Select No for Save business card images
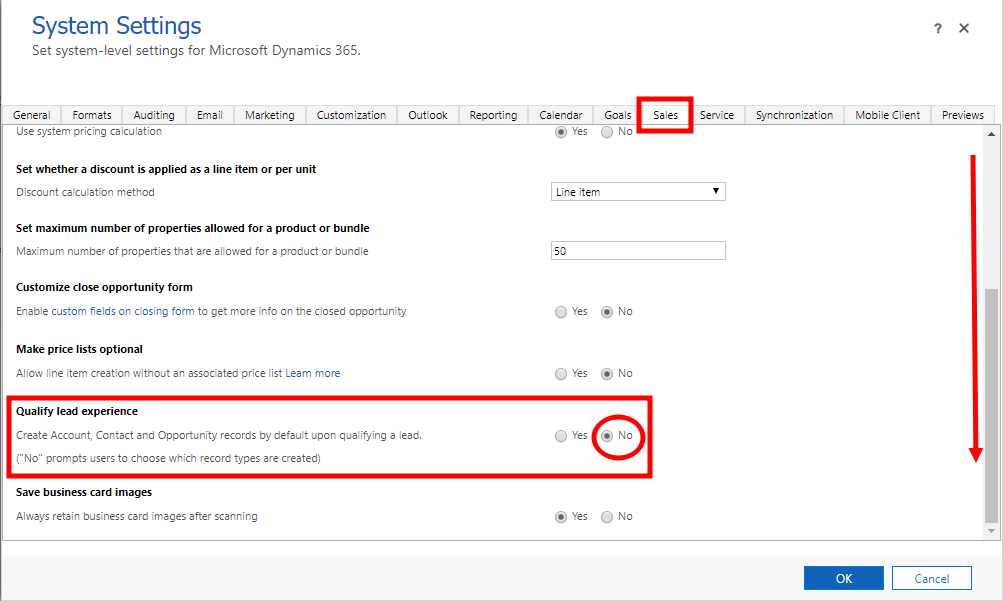1003x601 pixels. [x=607, y=517]
